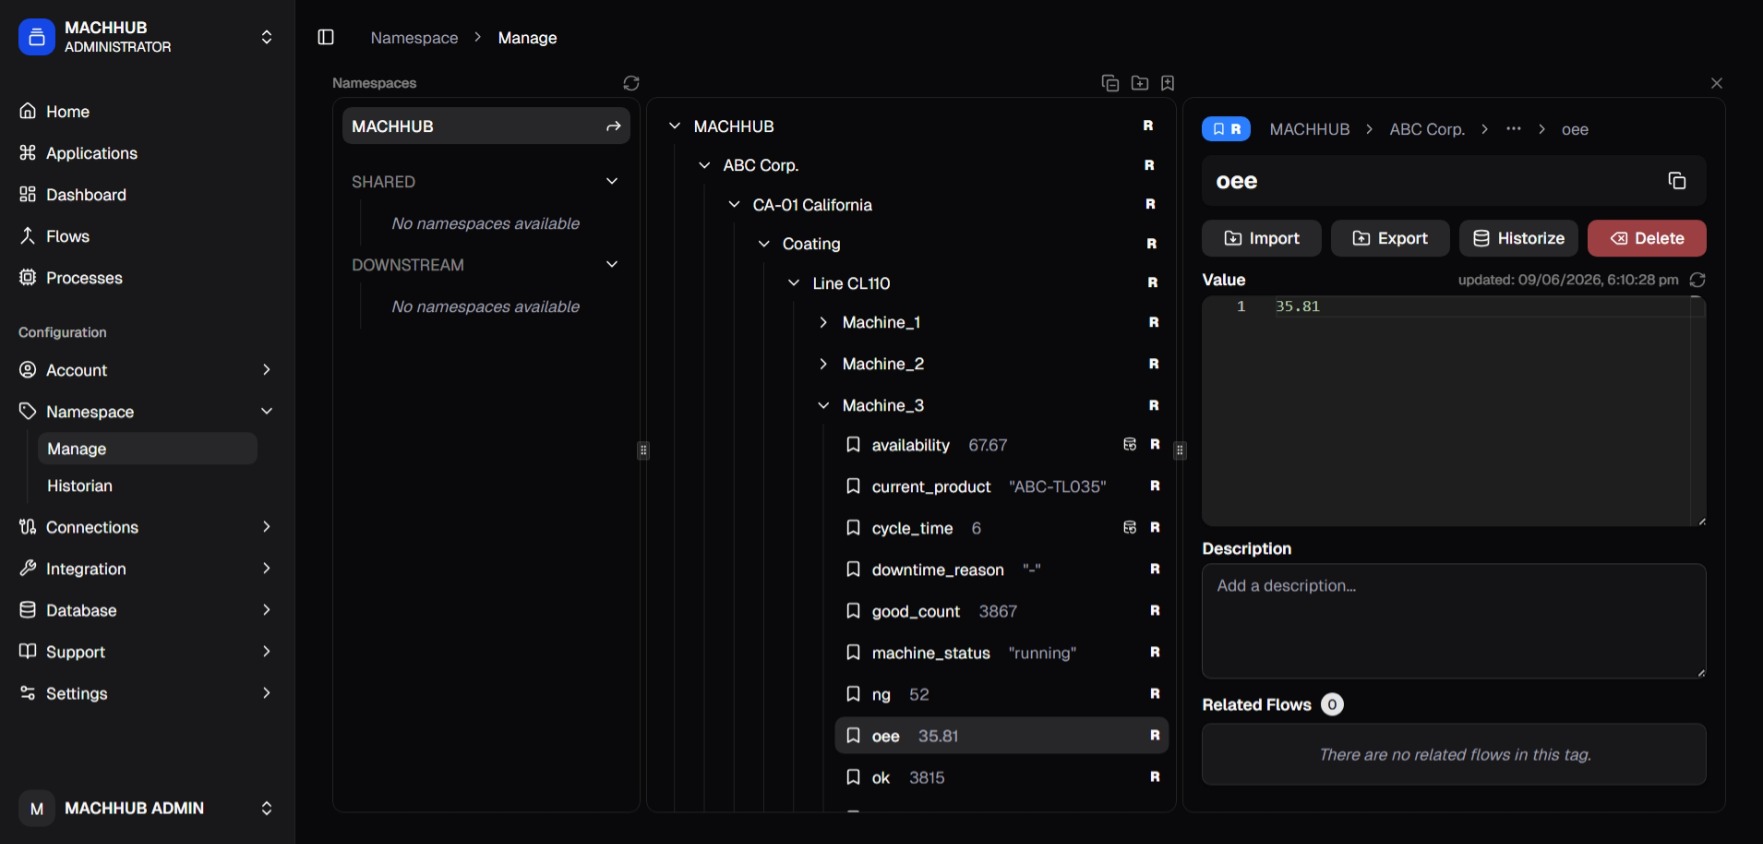Click handle between tree and details panels
This screenshot has height=844, width=1763.
coord(1180,451)
